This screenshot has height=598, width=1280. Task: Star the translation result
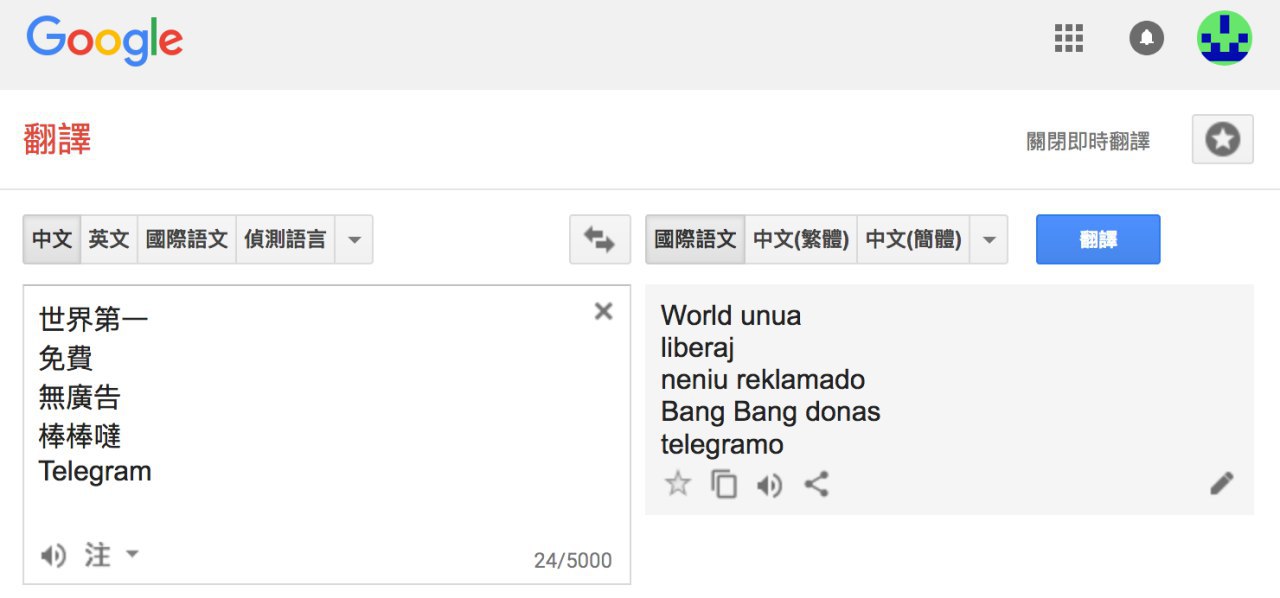678,485
